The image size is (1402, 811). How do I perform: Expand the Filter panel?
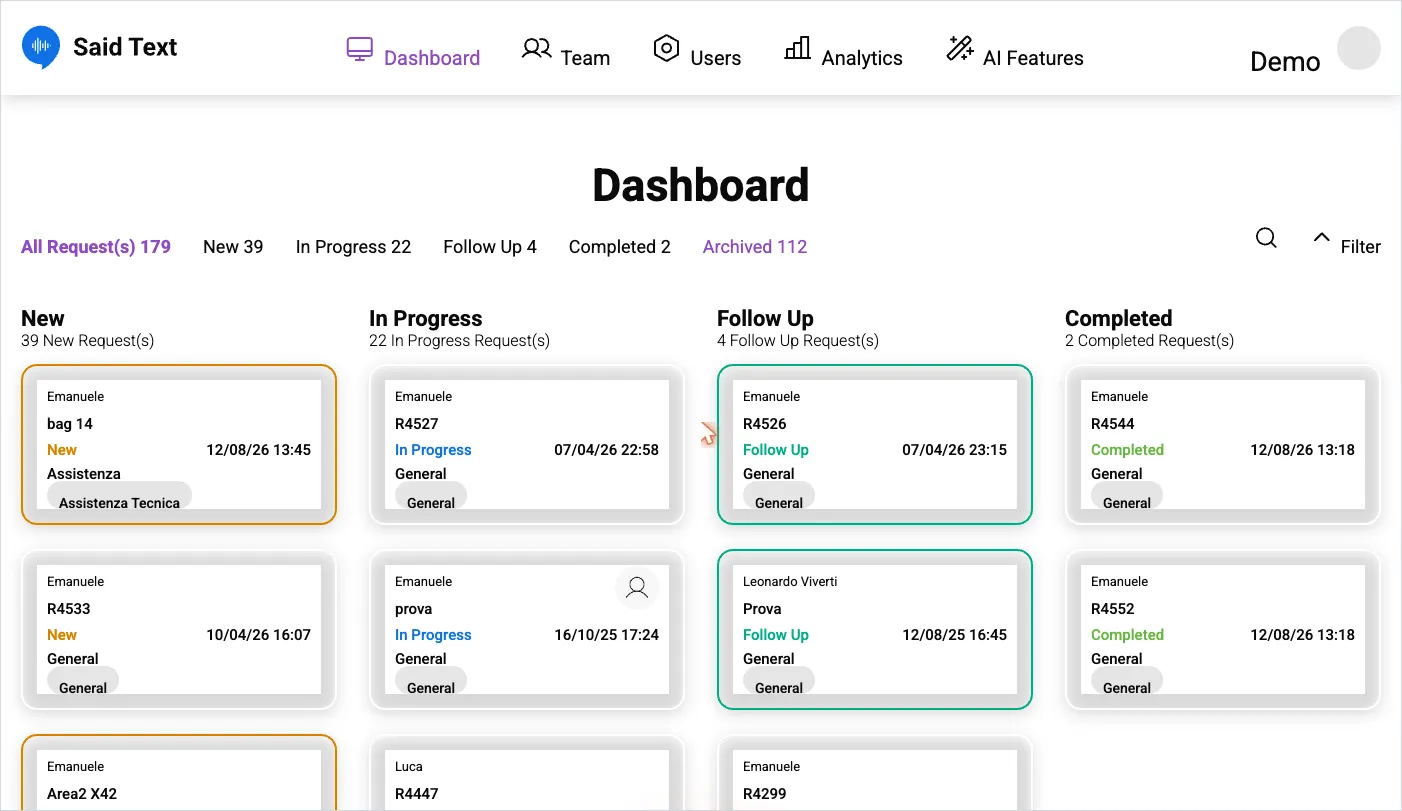(x=1346, y=242)
